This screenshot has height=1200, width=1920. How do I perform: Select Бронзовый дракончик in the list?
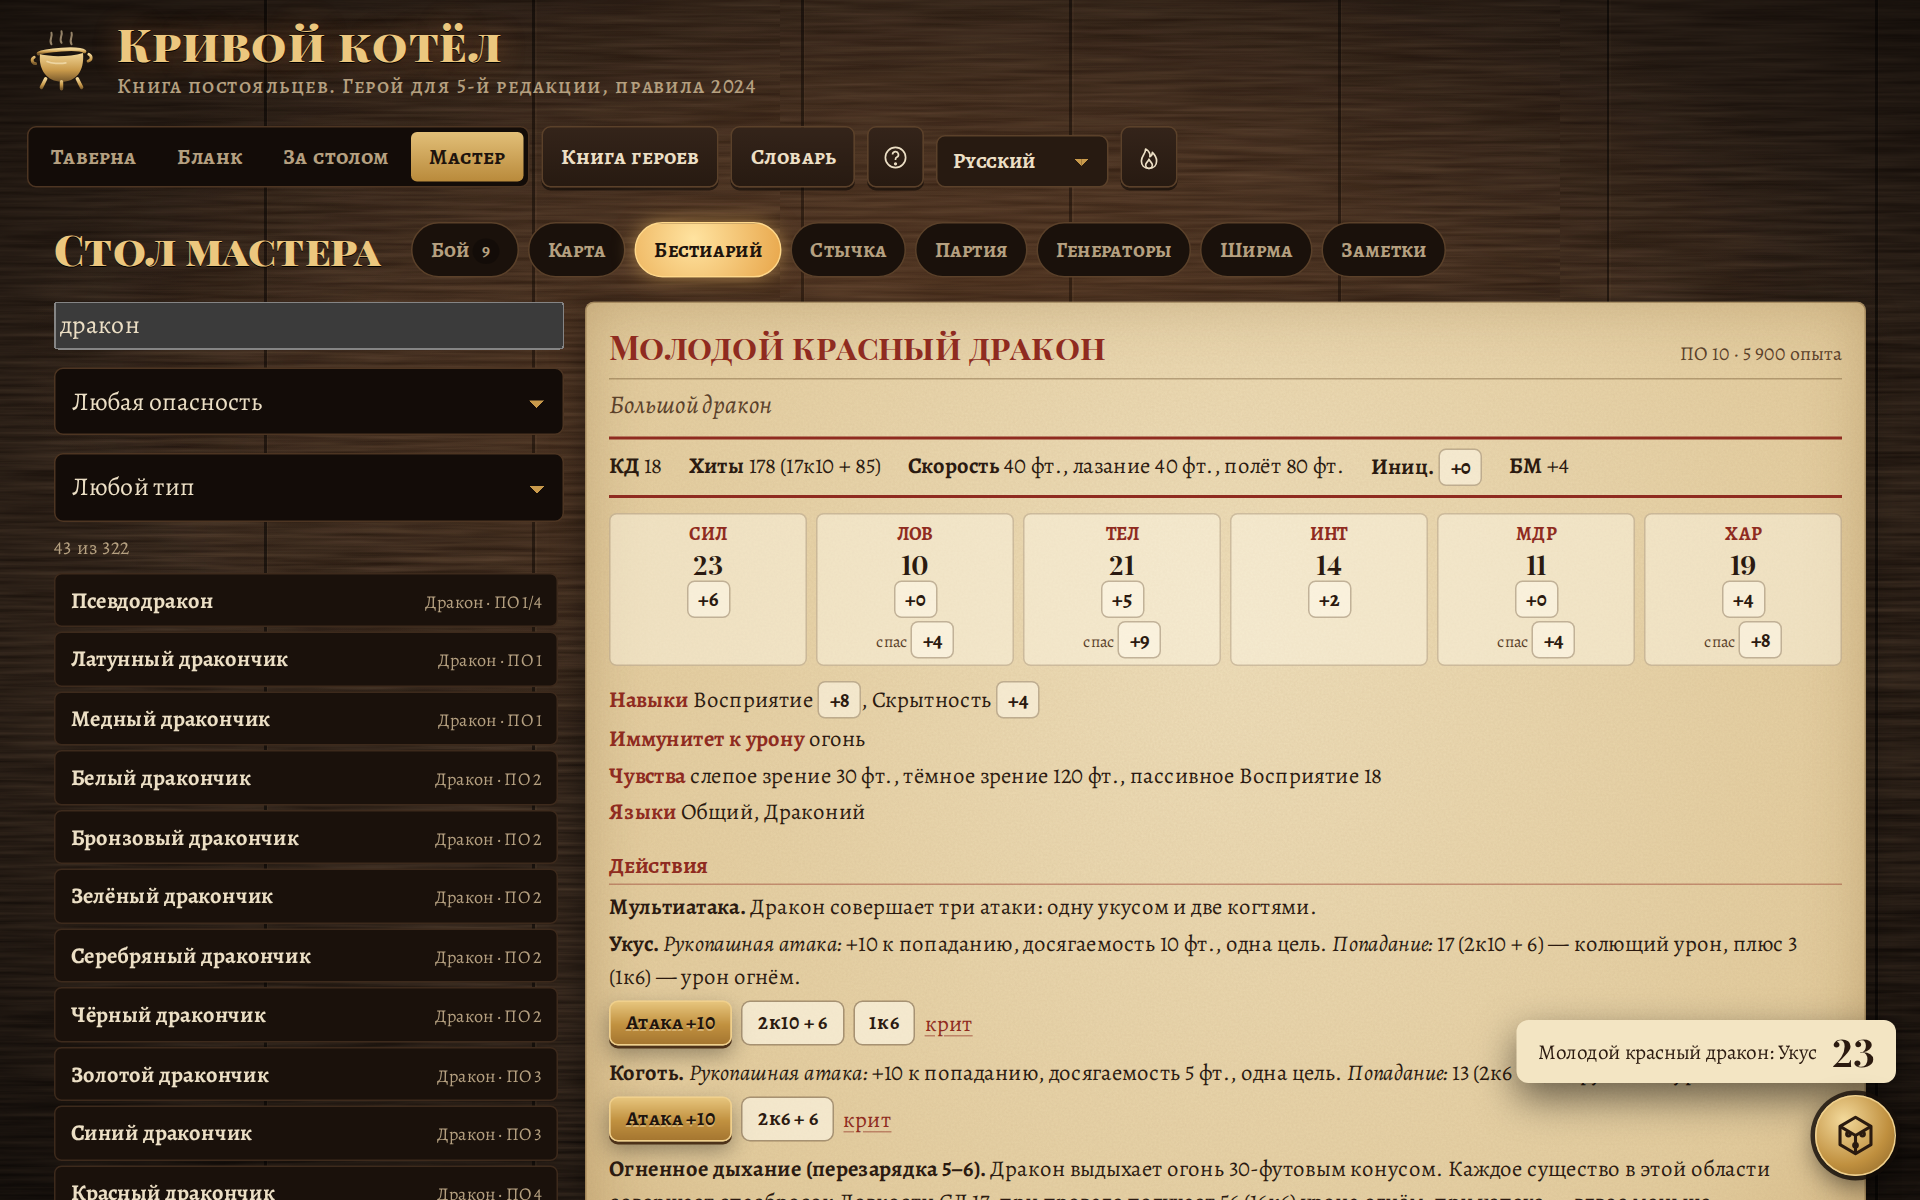pos(305,838)
